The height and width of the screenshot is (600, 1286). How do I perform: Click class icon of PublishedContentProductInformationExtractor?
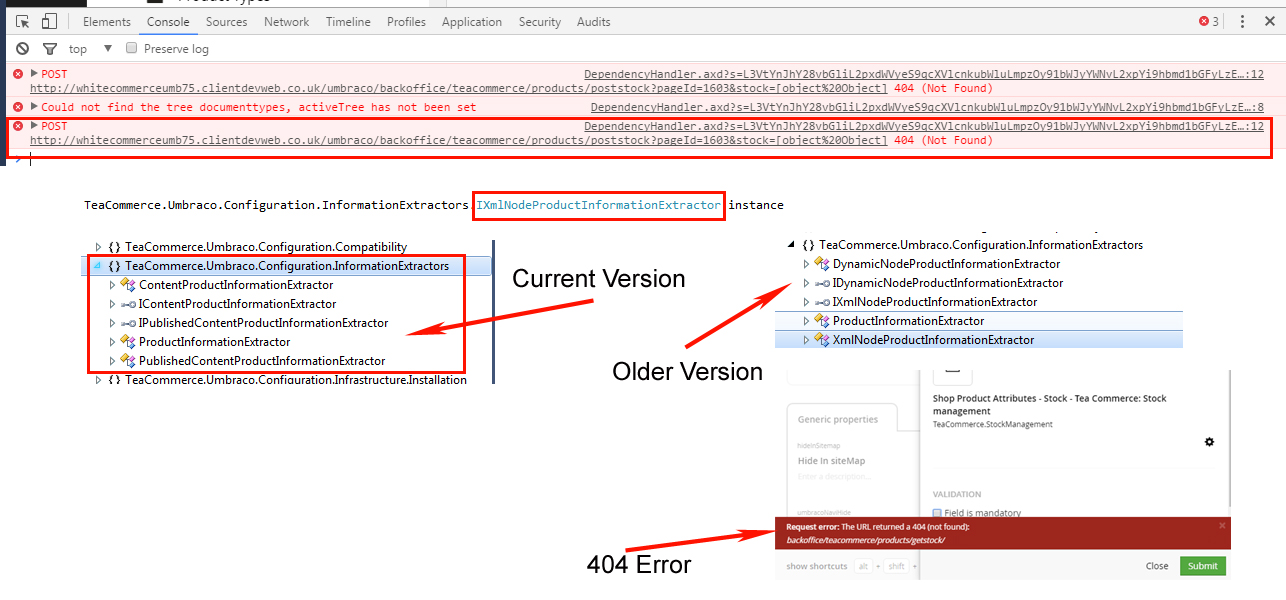(128, 361)
